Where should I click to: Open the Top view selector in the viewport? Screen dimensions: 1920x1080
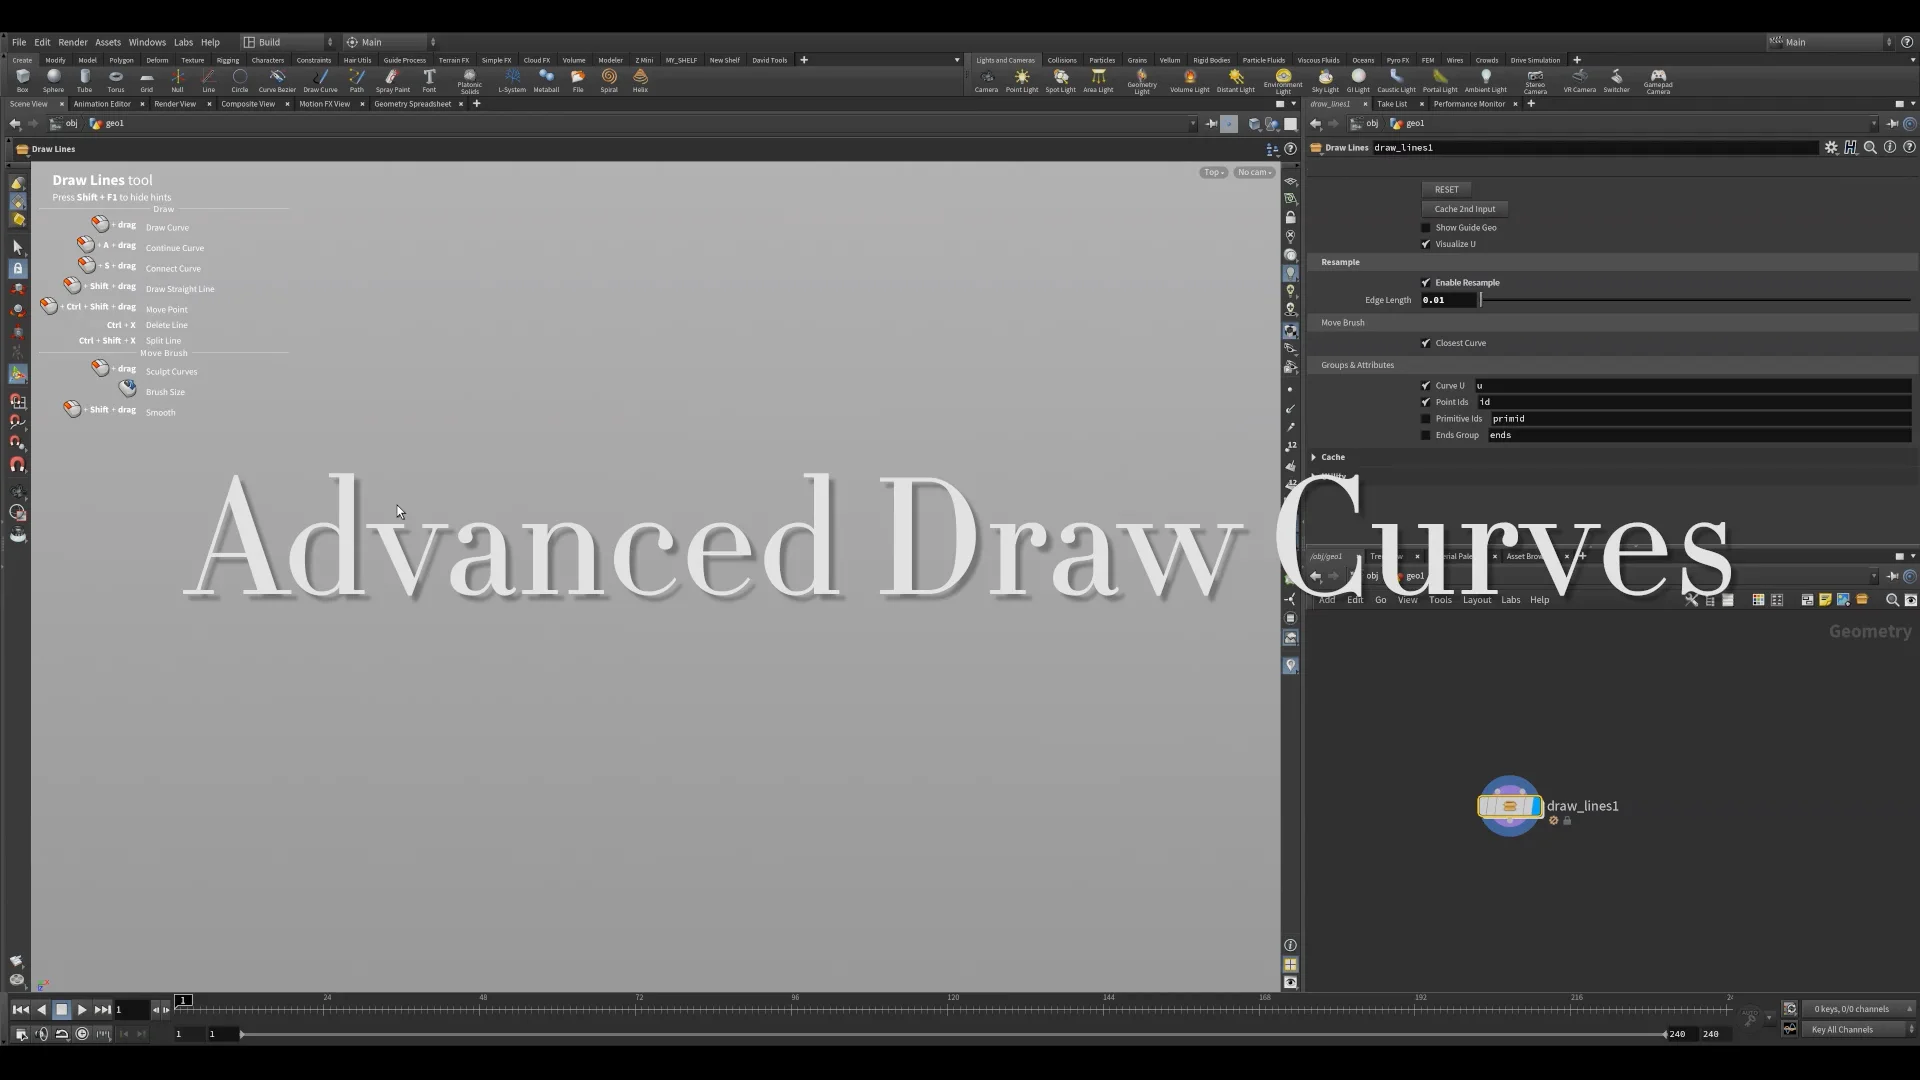1212,172
